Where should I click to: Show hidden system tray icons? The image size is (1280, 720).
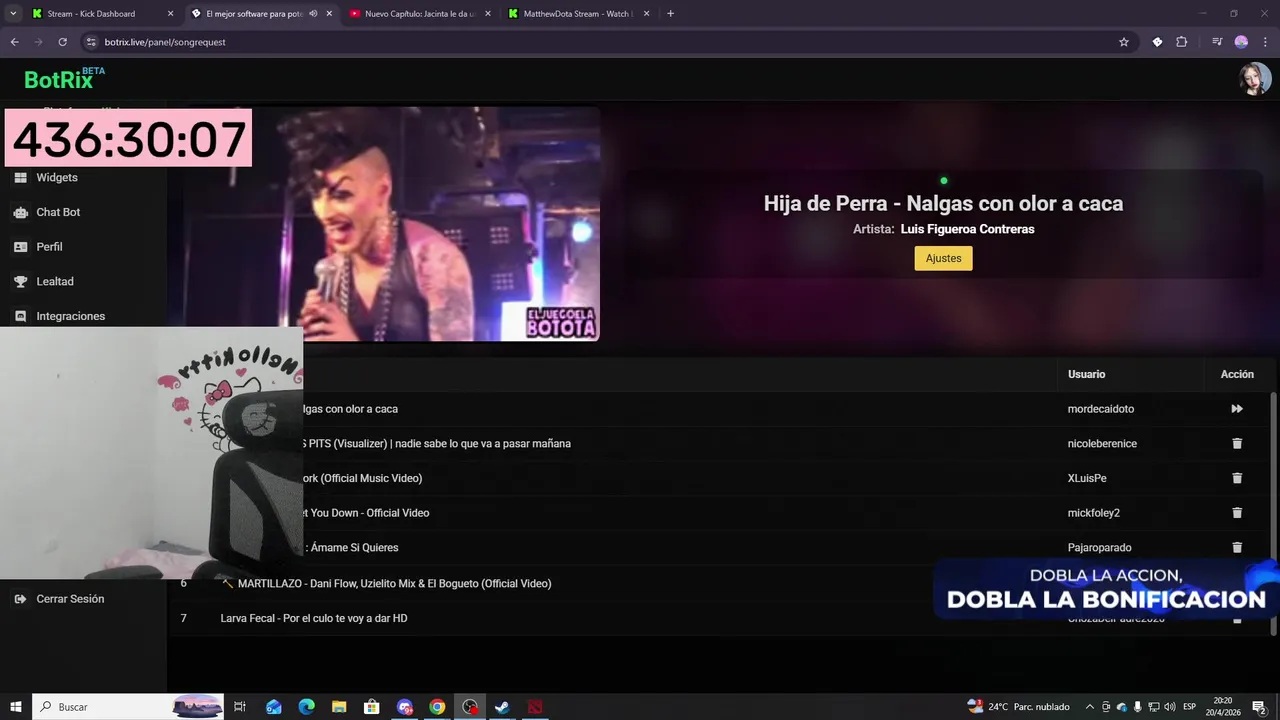click(1090, 707)
